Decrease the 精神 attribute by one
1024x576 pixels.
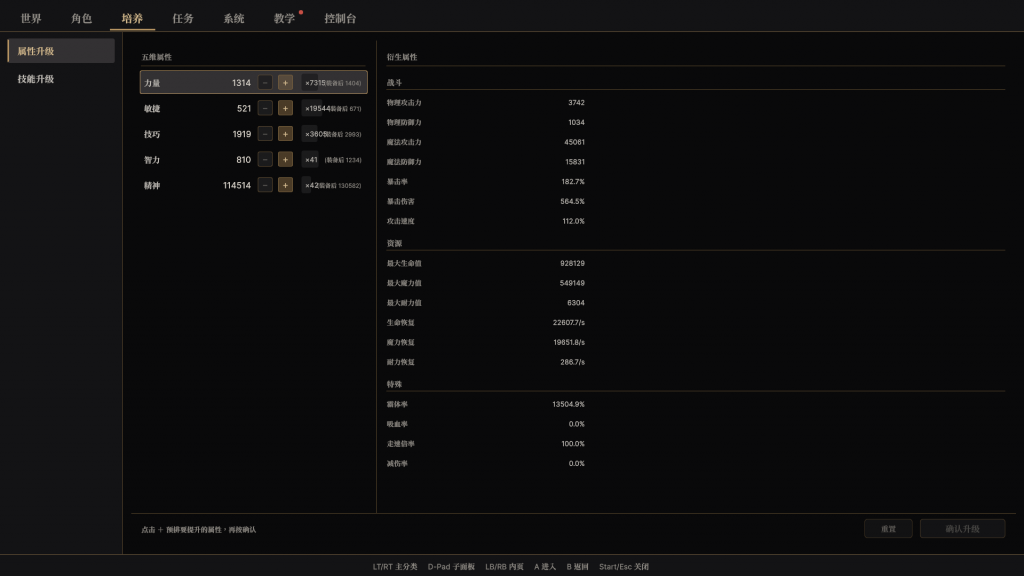point(265,185)
